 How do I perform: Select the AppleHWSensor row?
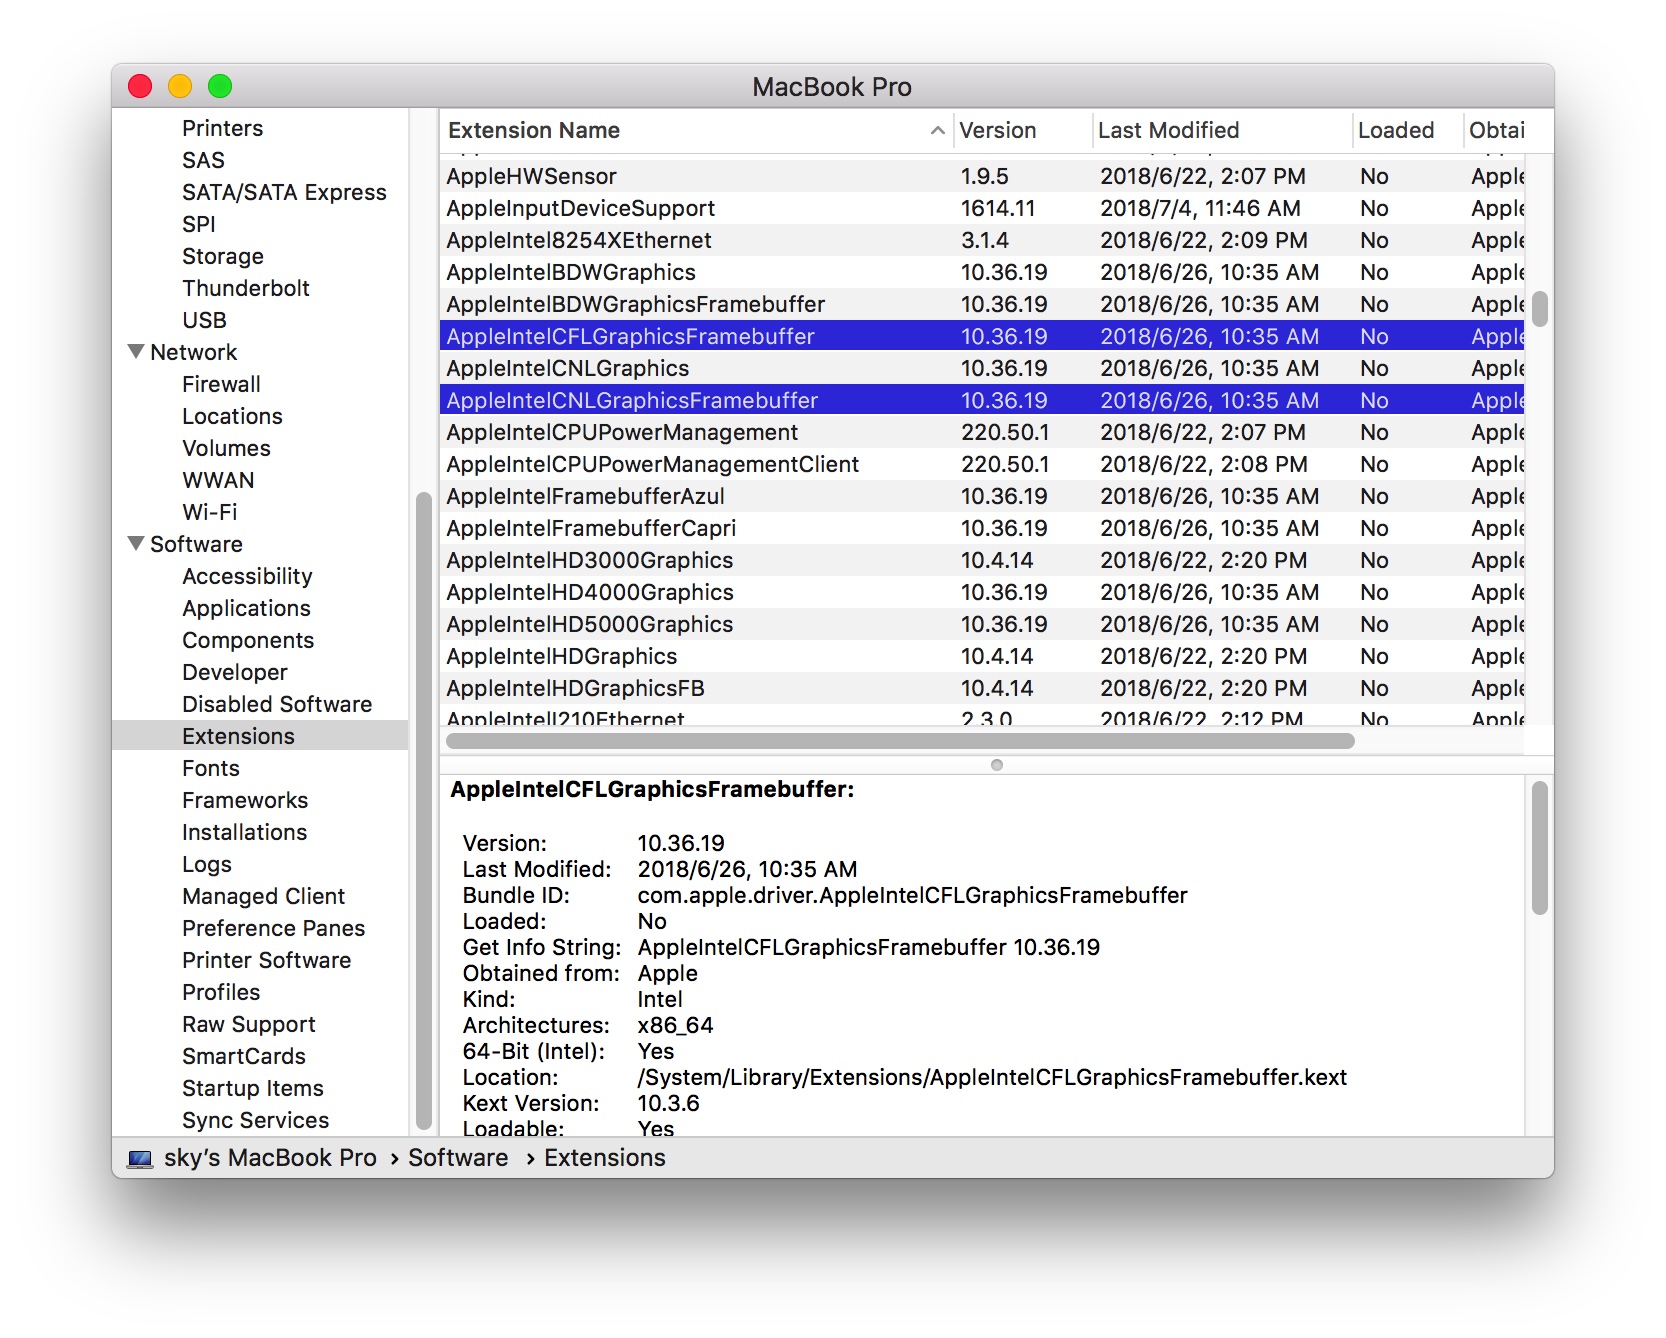point(982,176)
